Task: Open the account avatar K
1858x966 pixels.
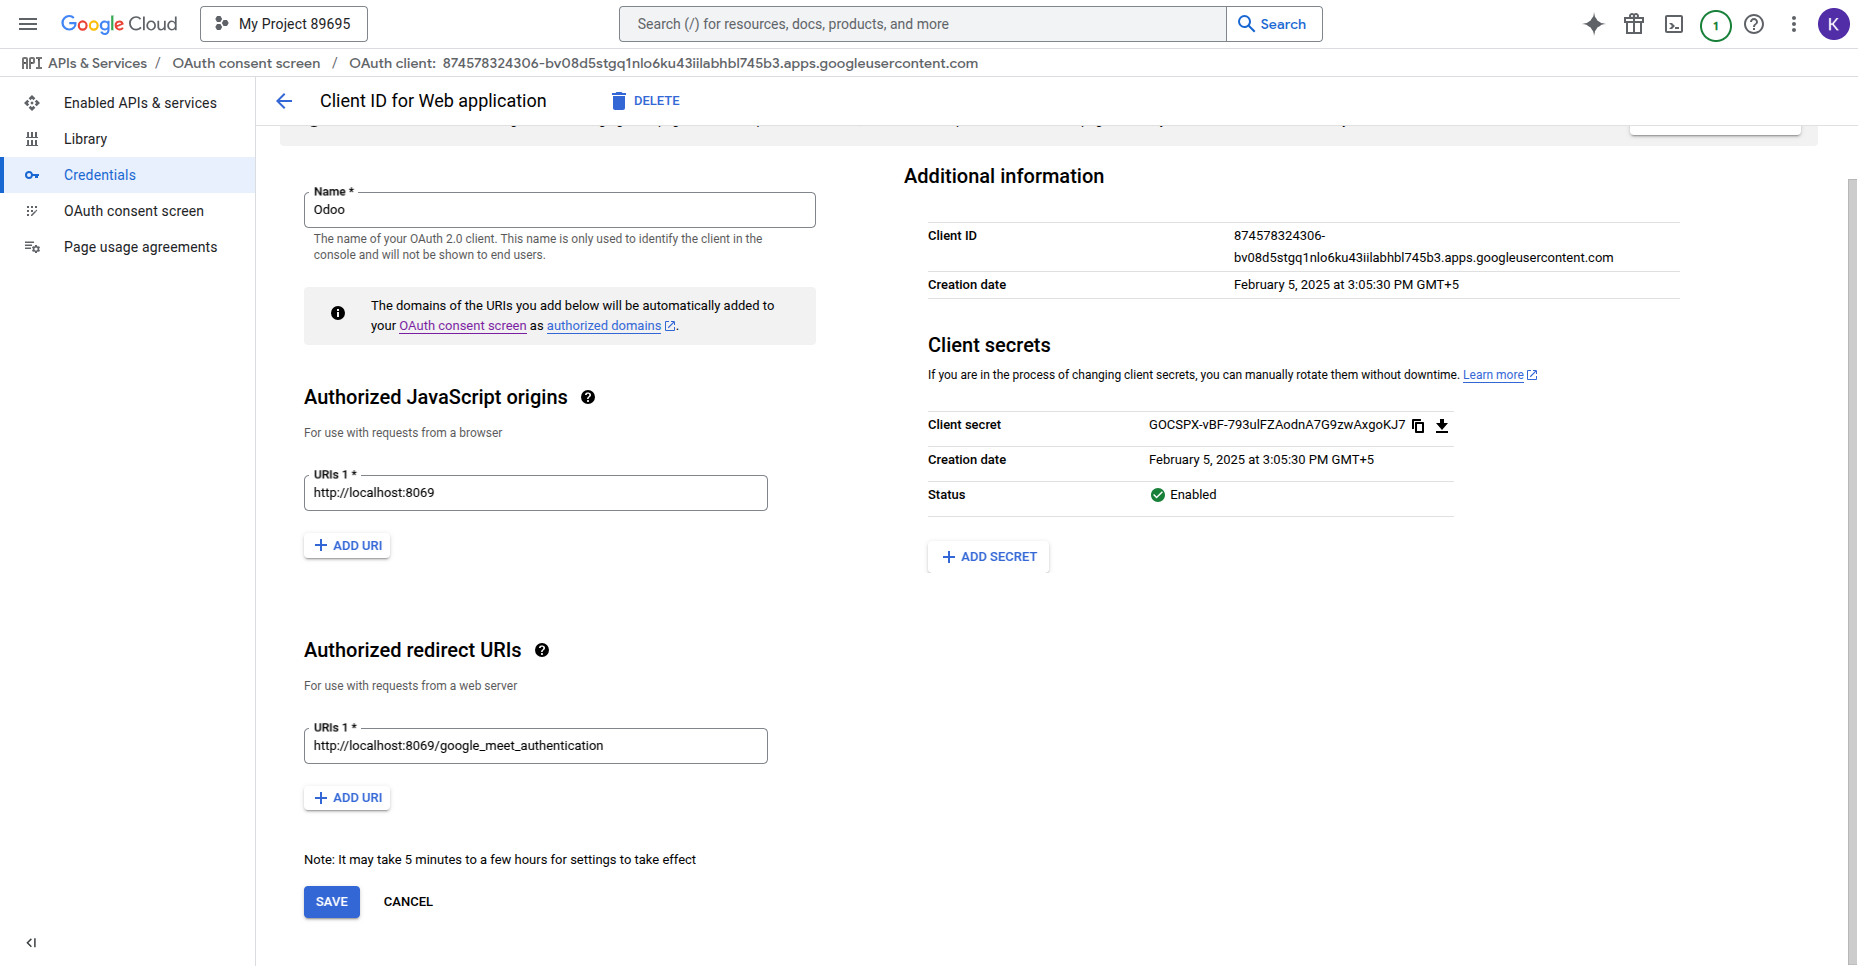Action: (1834, 24)
